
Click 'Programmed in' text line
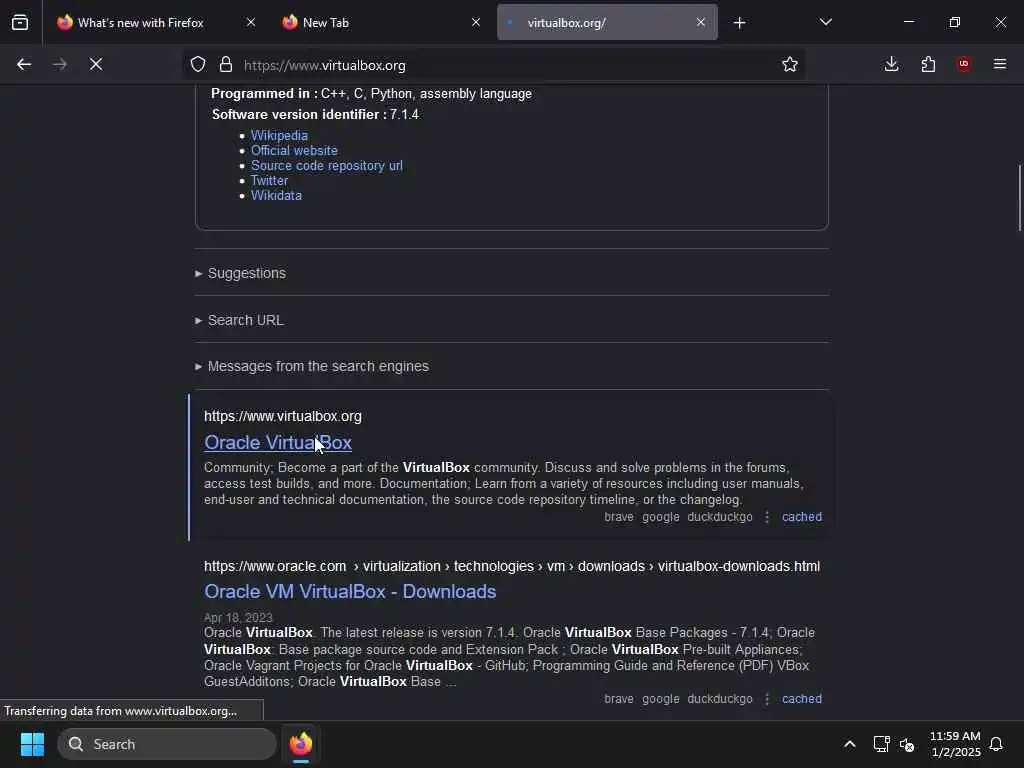(x=371, y=93)
